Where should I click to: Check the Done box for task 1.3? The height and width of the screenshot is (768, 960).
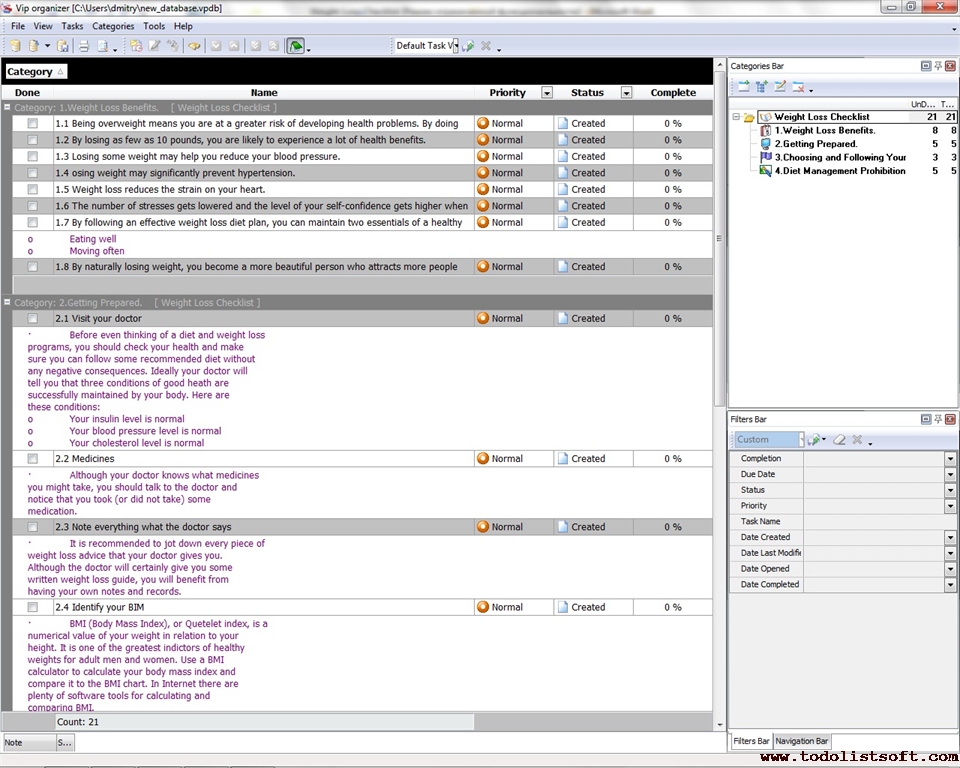tap(33, 157)
